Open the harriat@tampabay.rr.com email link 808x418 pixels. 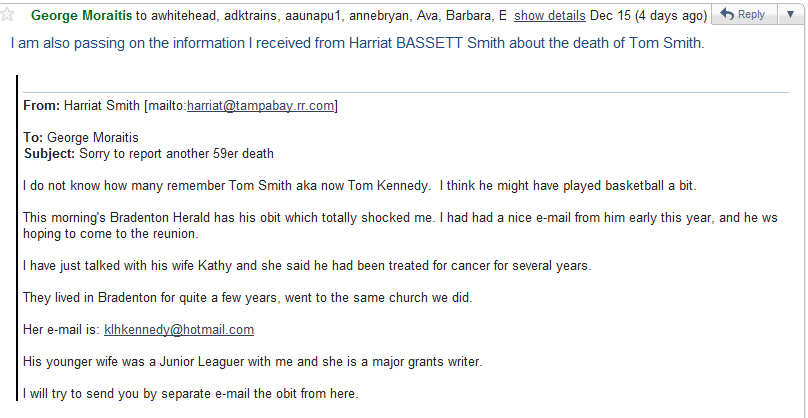(261, 106)
